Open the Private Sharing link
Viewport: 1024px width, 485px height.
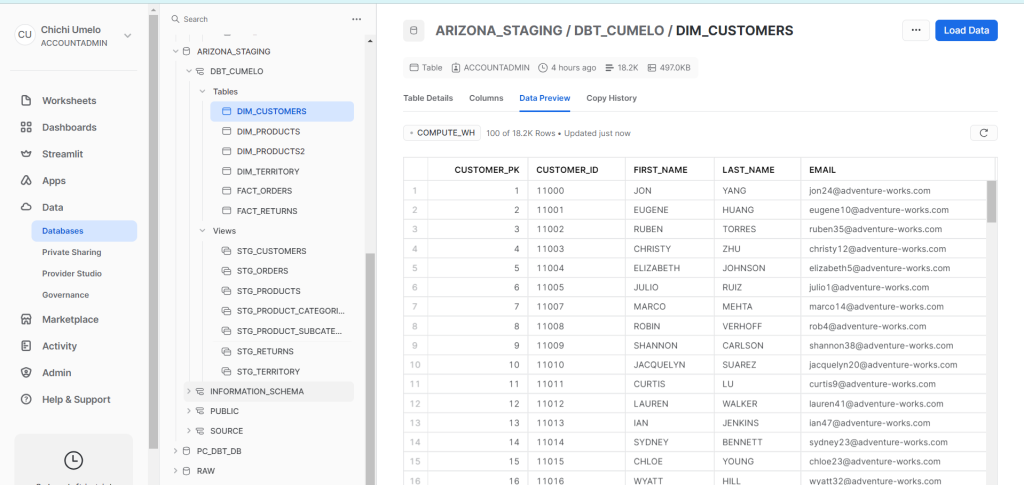71,252
